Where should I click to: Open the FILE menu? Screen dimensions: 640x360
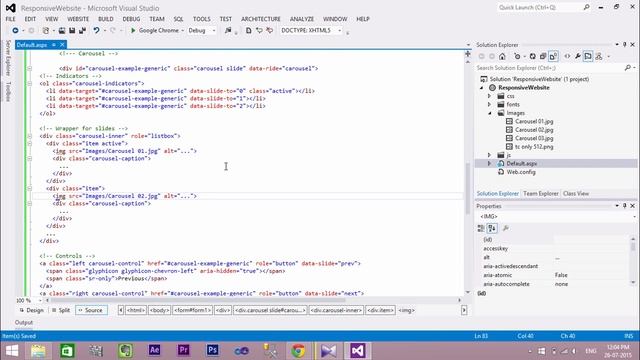click(10, 19)
